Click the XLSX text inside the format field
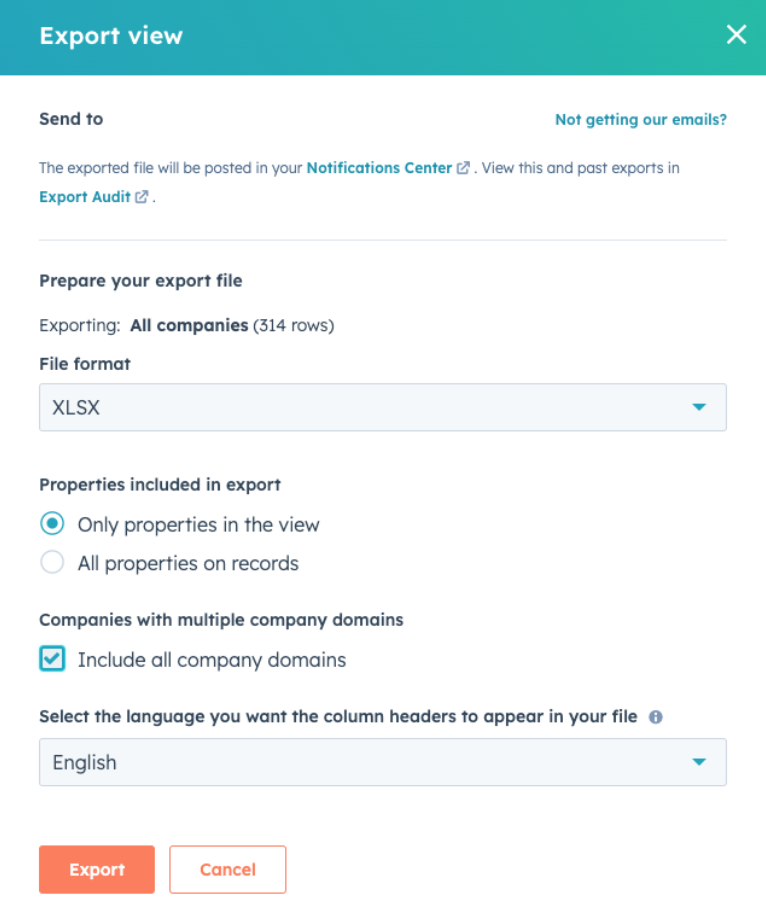Screen dimensions: 766x916 [76, 407]
